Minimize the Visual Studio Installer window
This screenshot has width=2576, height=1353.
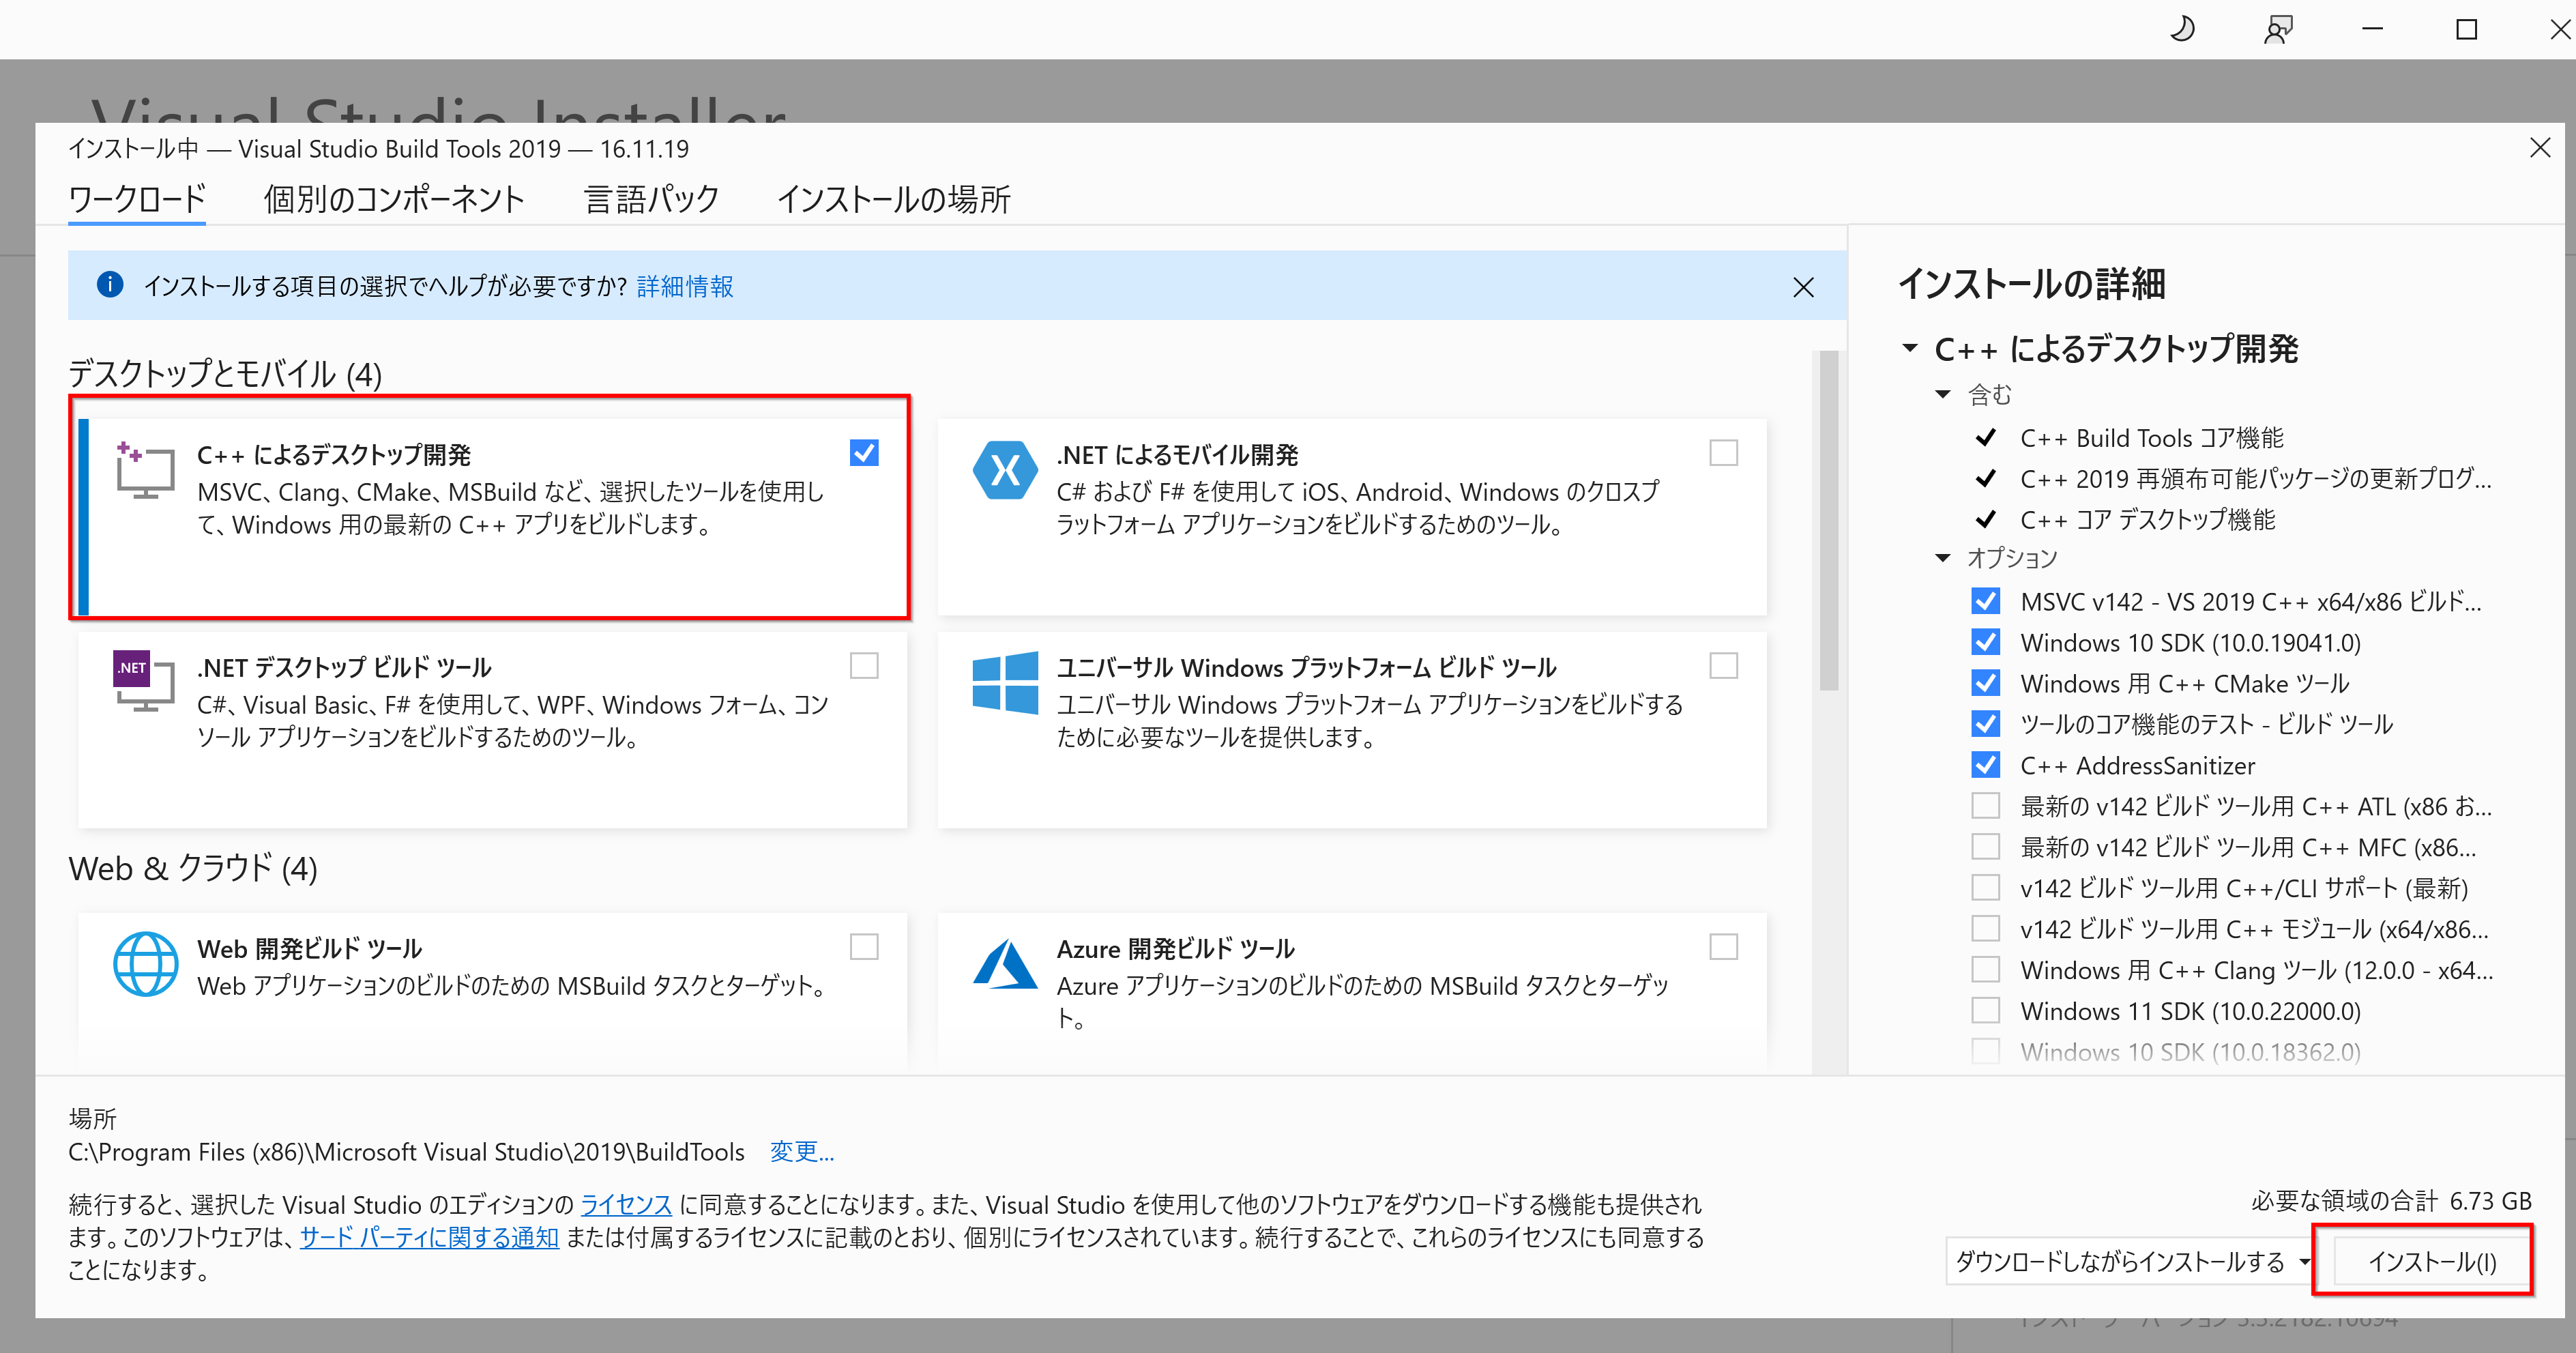(x=2372, y=29)
